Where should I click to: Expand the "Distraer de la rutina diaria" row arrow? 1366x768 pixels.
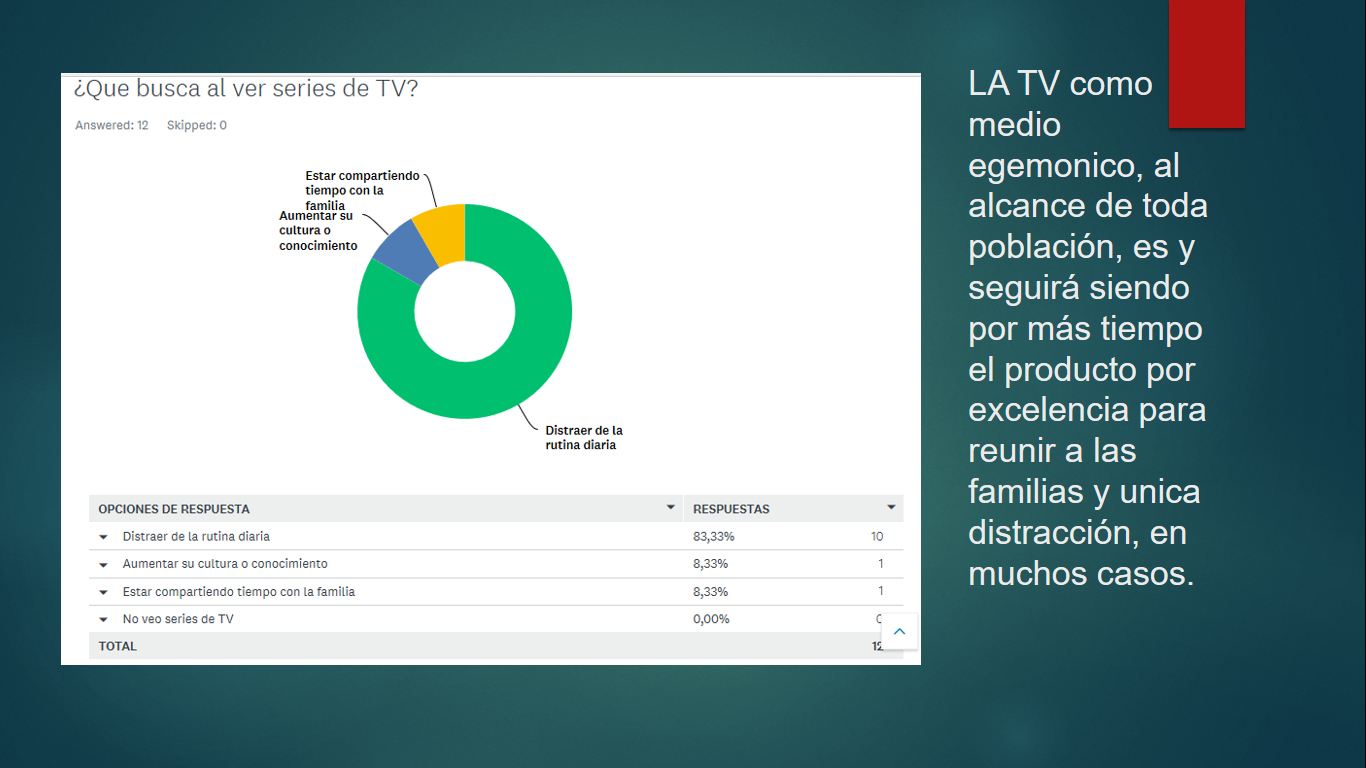pos(104,537)
